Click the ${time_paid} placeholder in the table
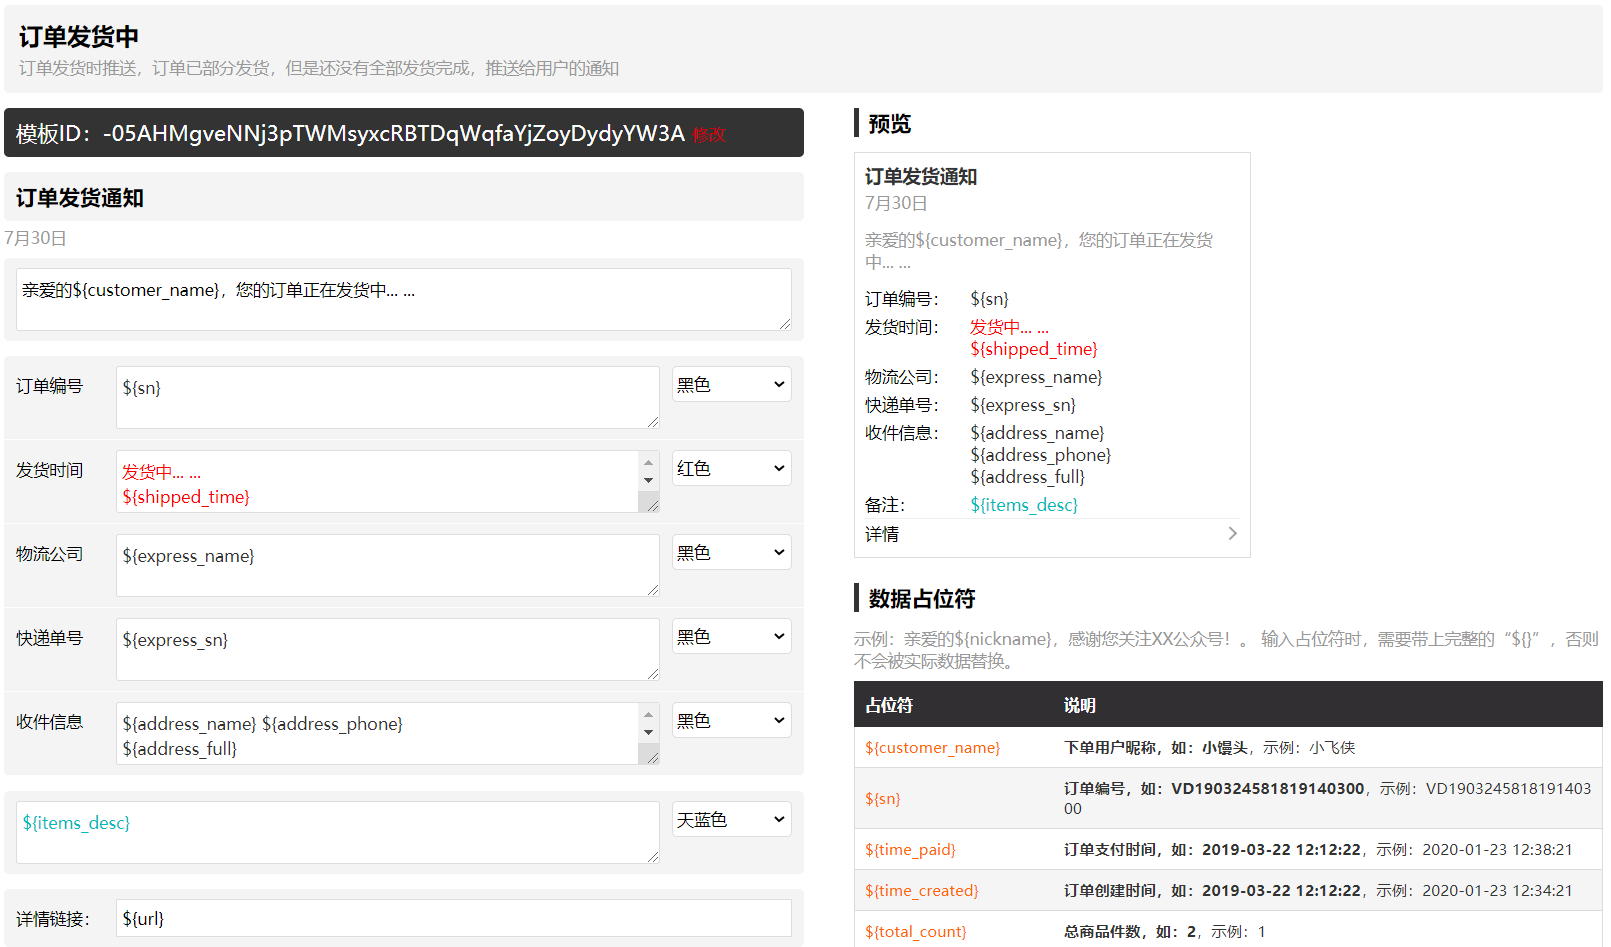1611x947 pixels. click(x=910, y=850)
